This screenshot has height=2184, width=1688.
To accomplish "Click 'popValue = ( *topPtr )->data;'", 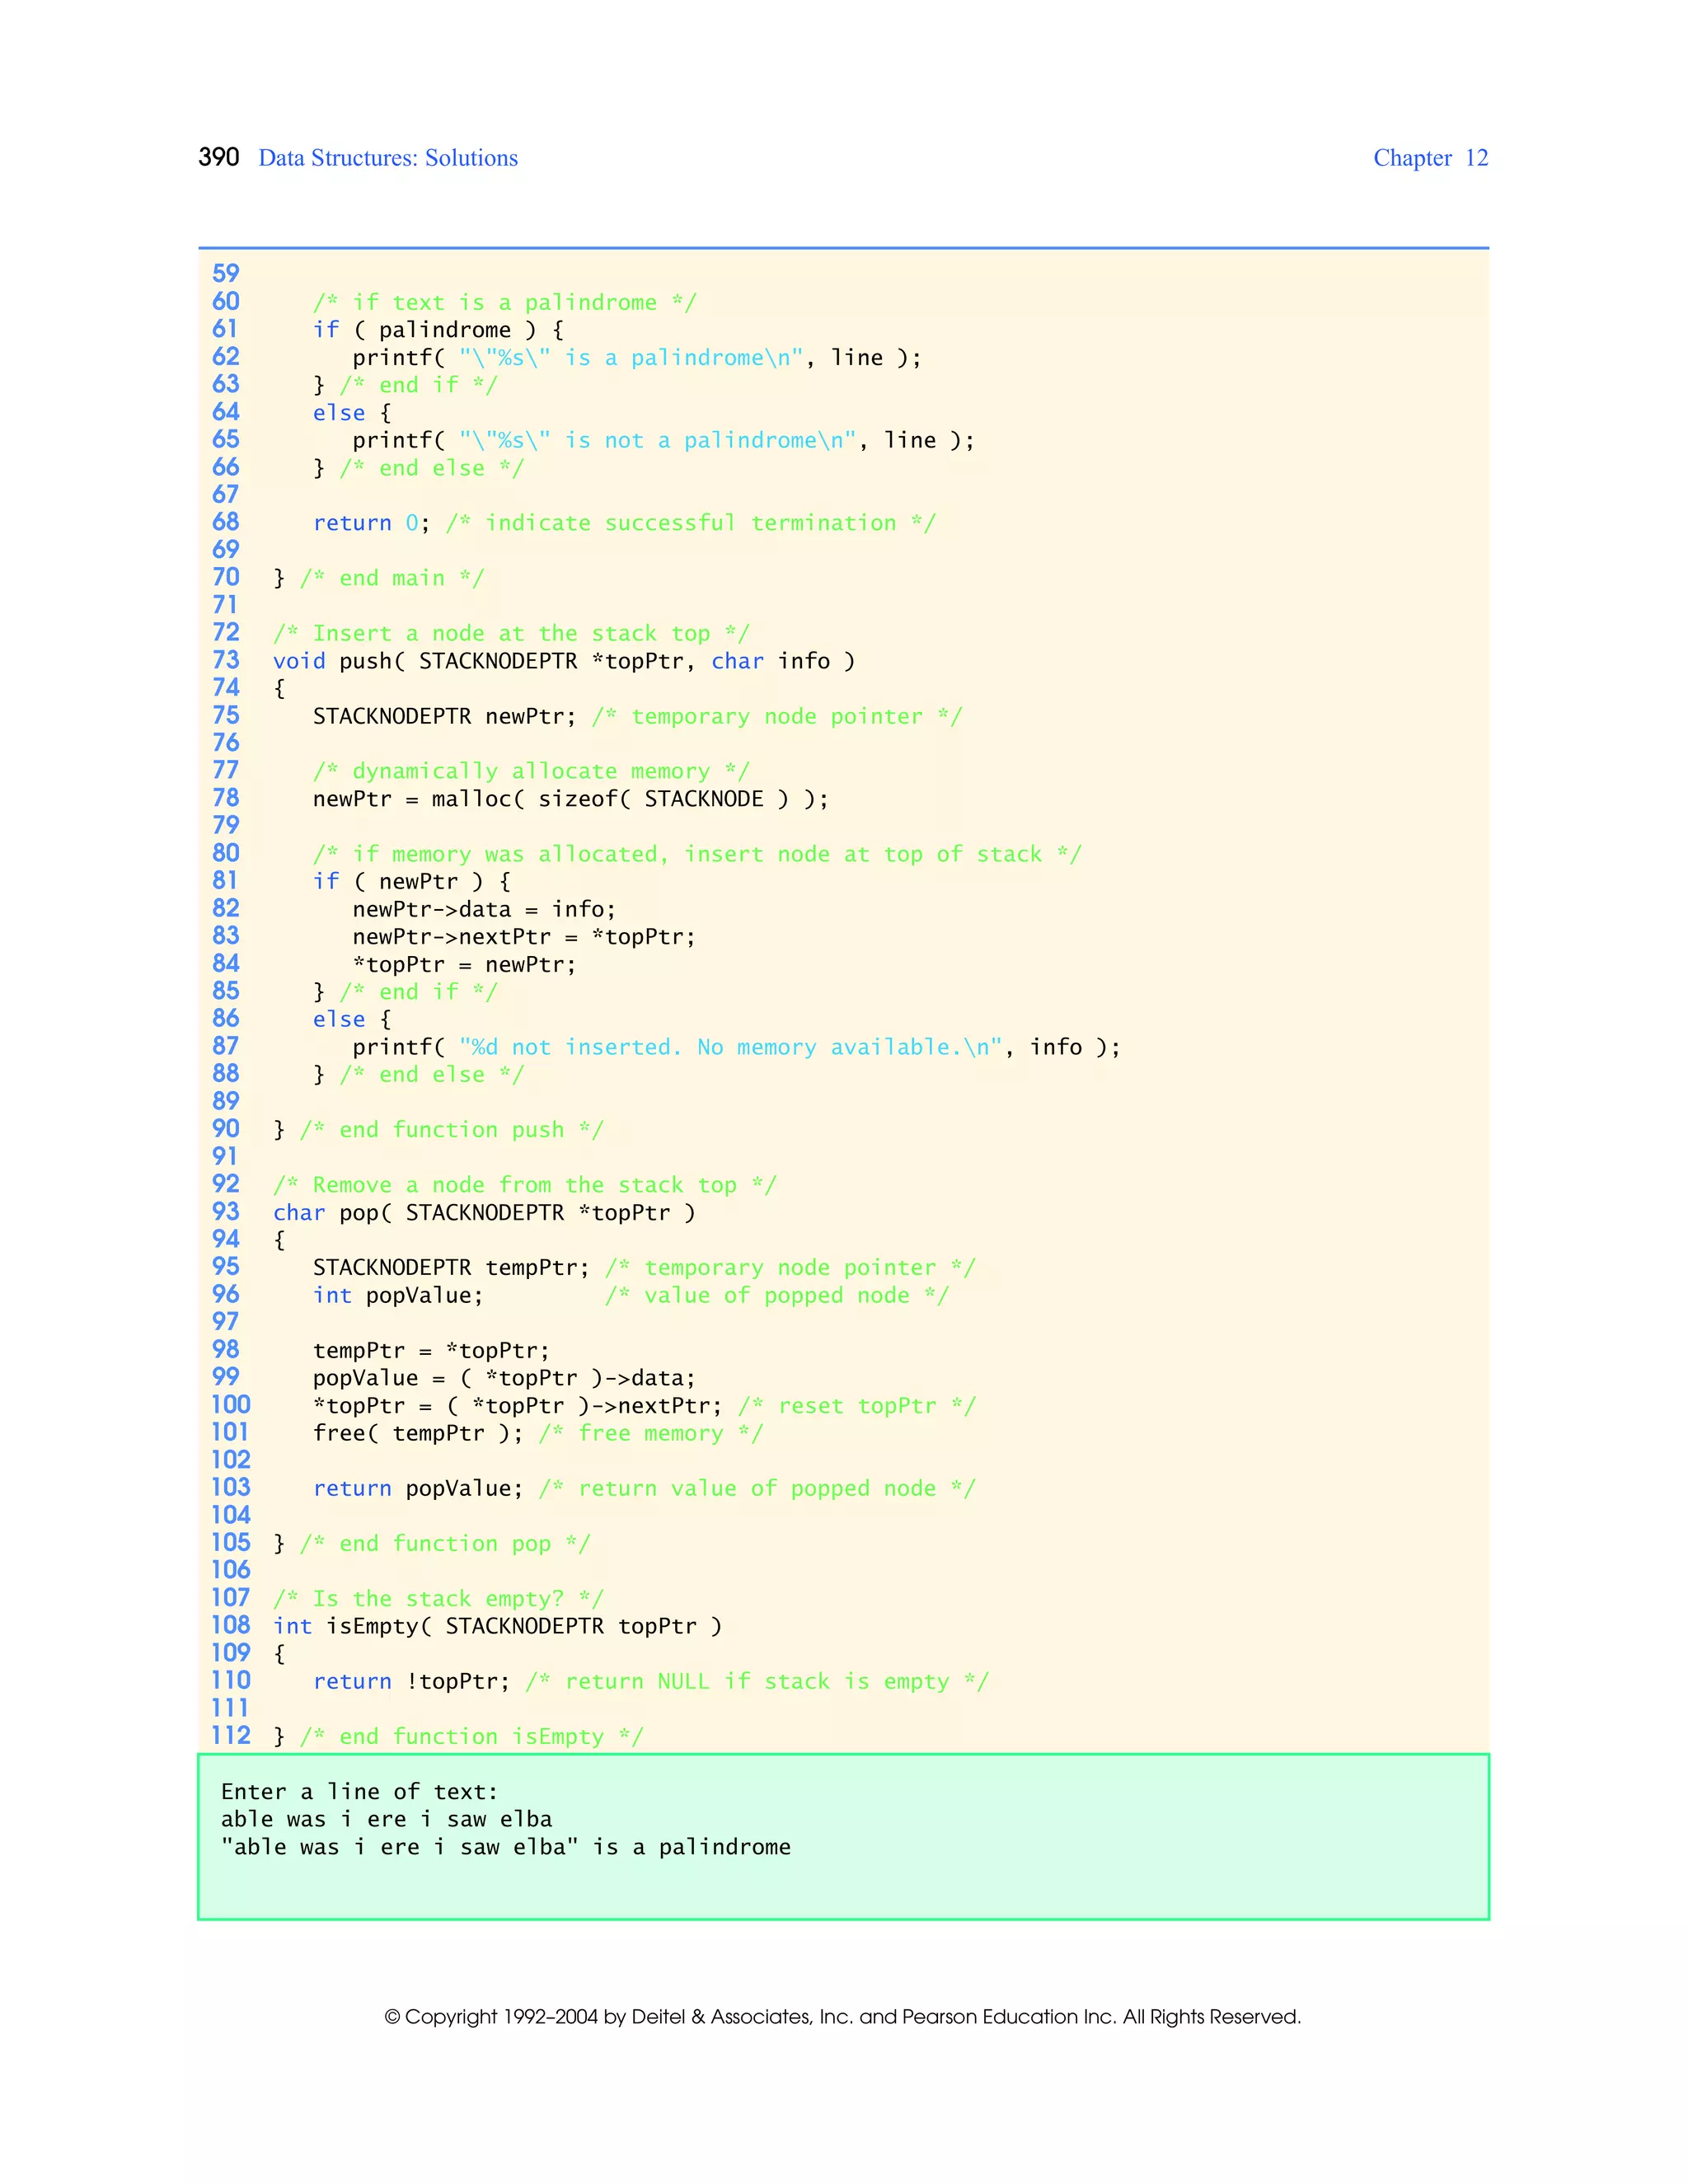I will click(504, 1378).
